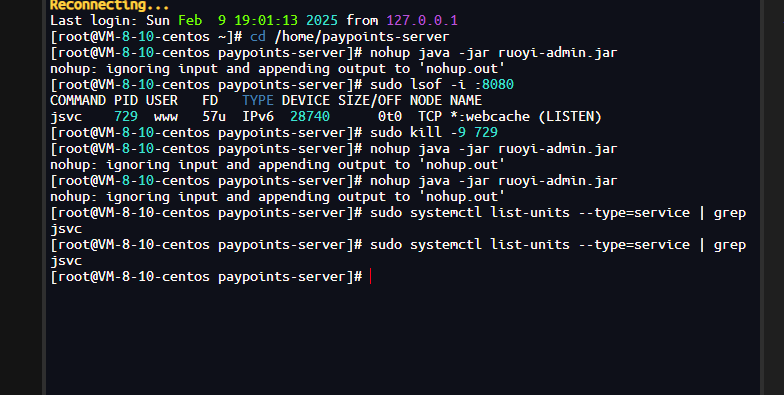The width and height of the screenshot is (784, 395).
Task: Place cursor at the last empty prompt
Action: (x=371, y=276)
